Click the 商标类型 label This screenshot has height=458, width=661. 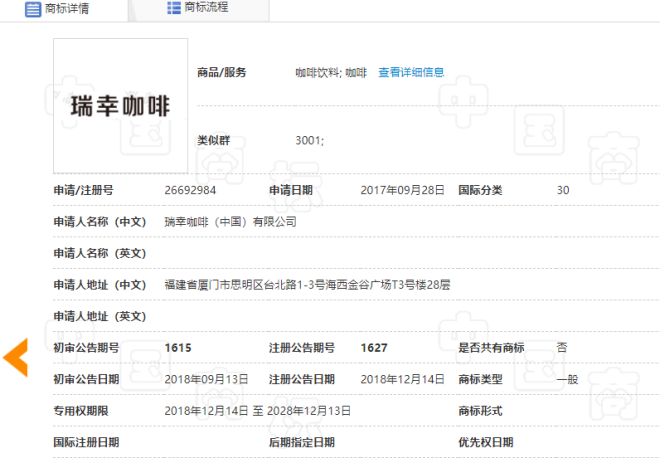(480, 380)
